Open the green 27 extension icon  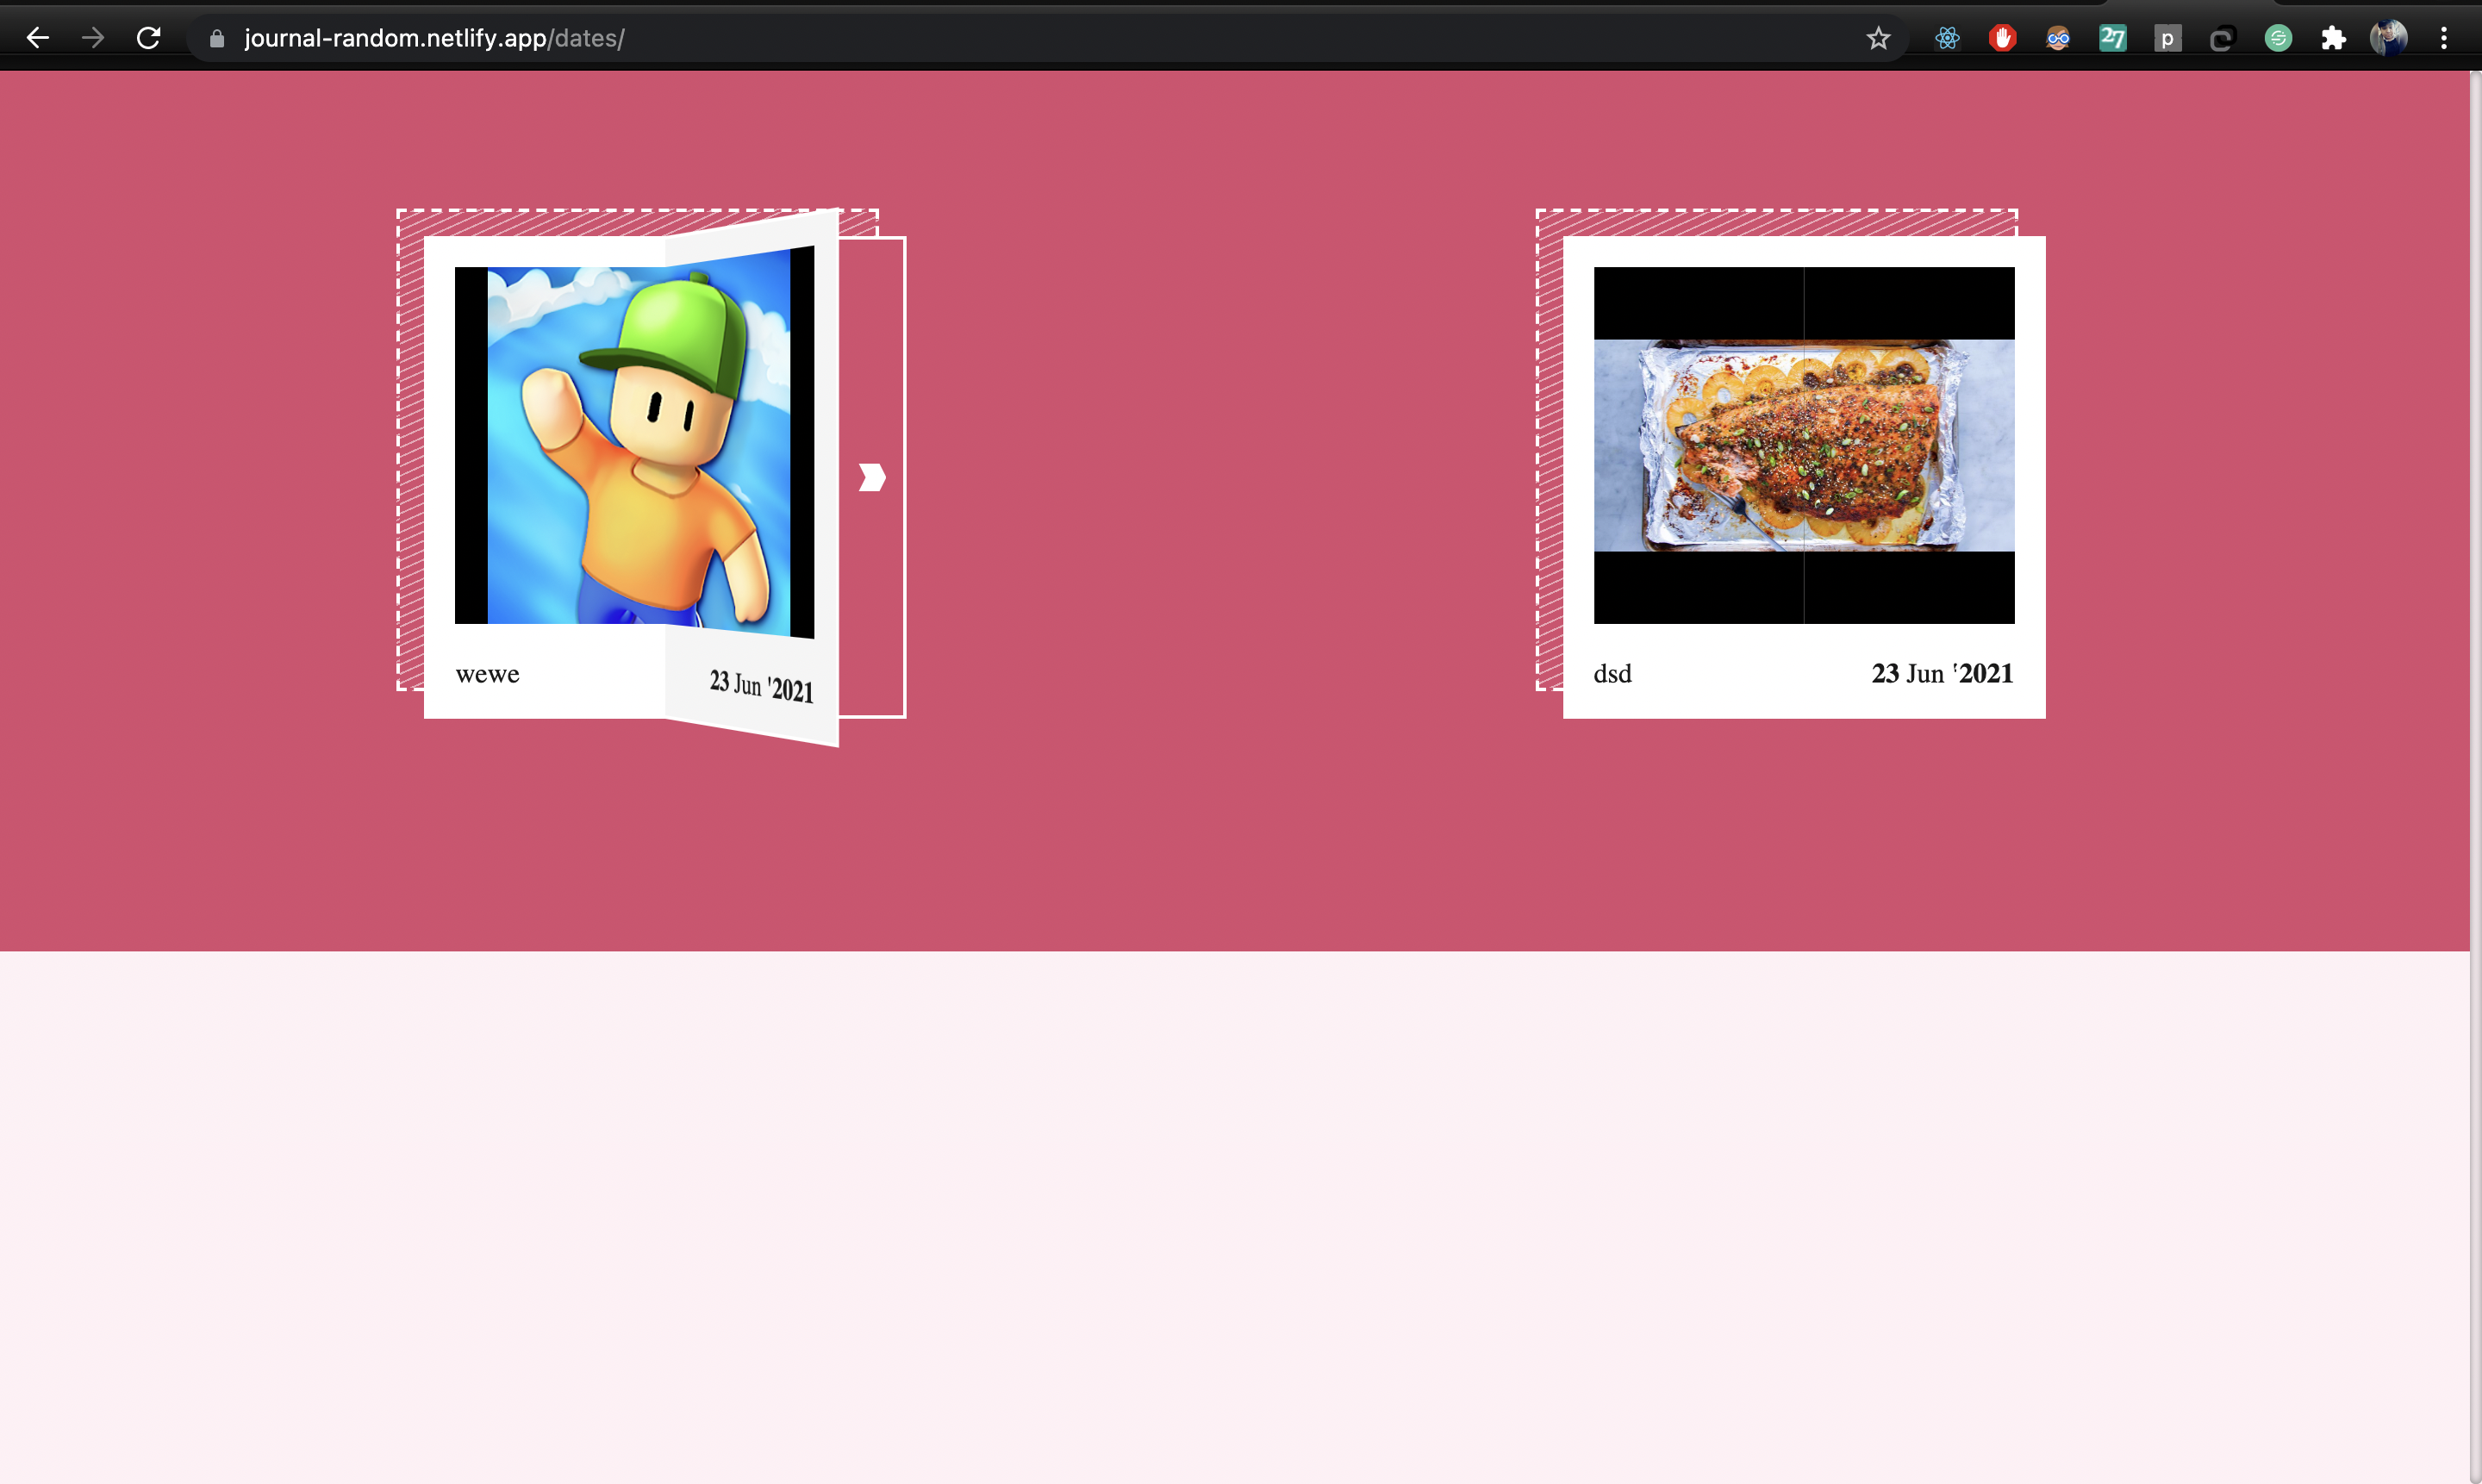[2112, 38]
